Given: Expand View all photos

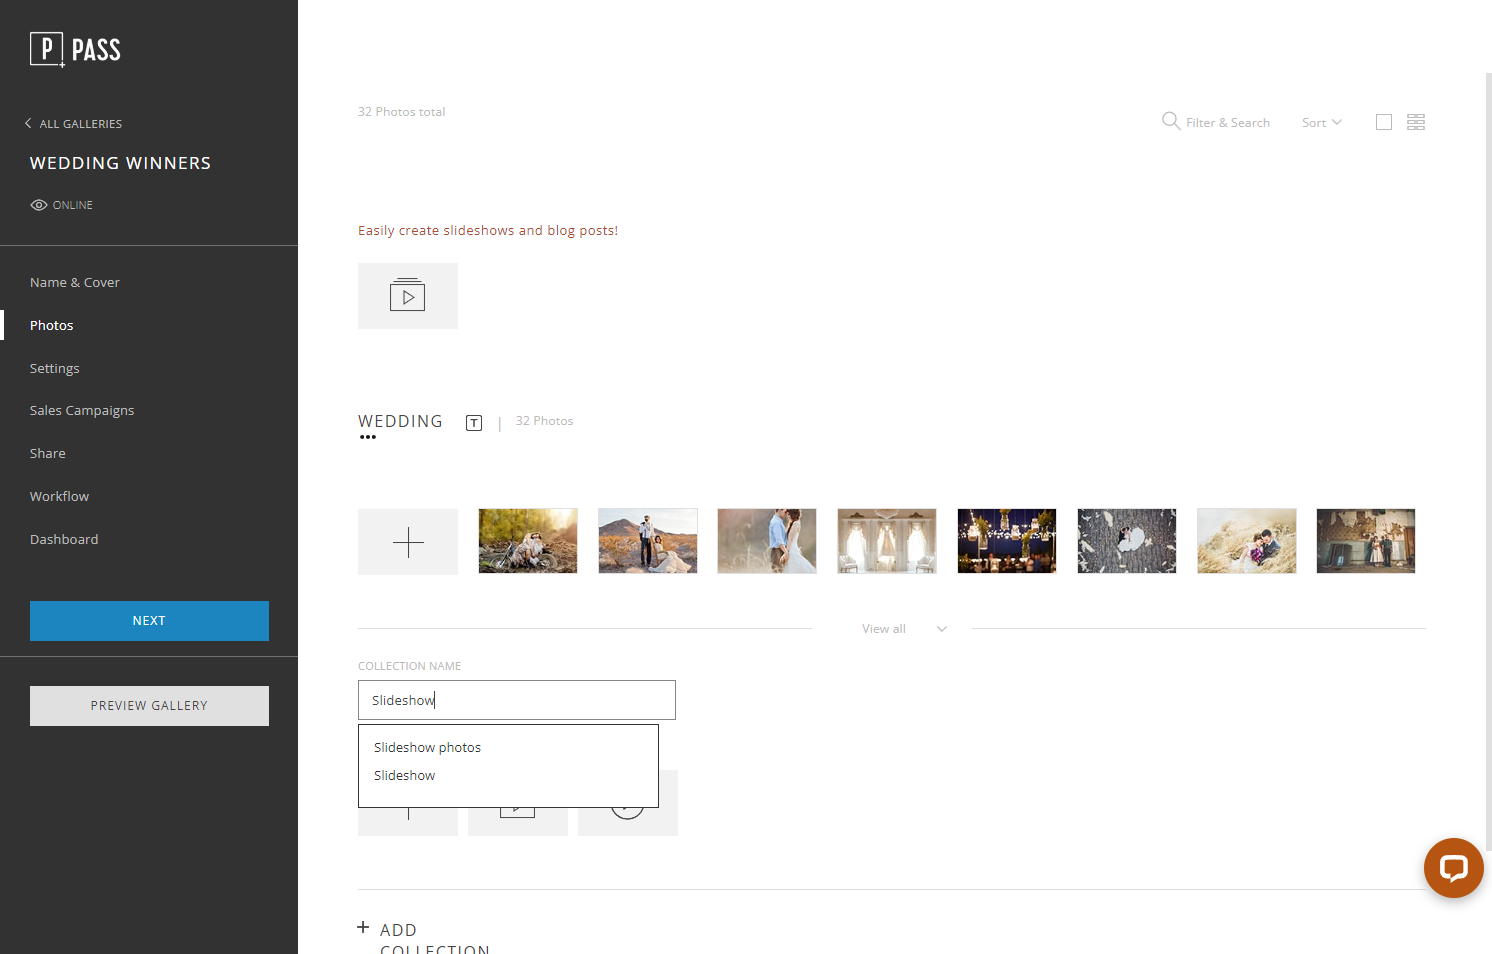Looking at the screenshot, I should [904, 629].
